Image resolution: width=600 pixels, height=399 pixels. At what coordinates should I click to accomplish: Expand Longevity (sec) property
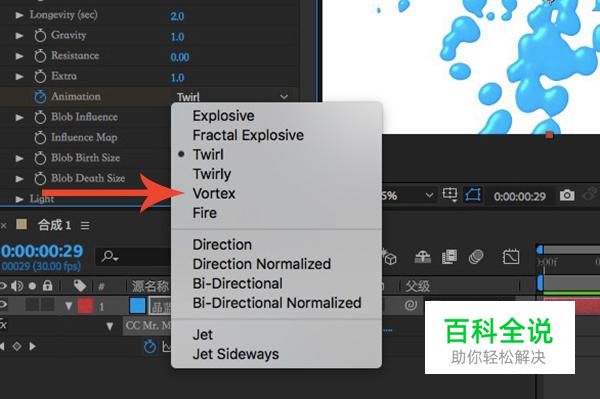click(19, 15)
